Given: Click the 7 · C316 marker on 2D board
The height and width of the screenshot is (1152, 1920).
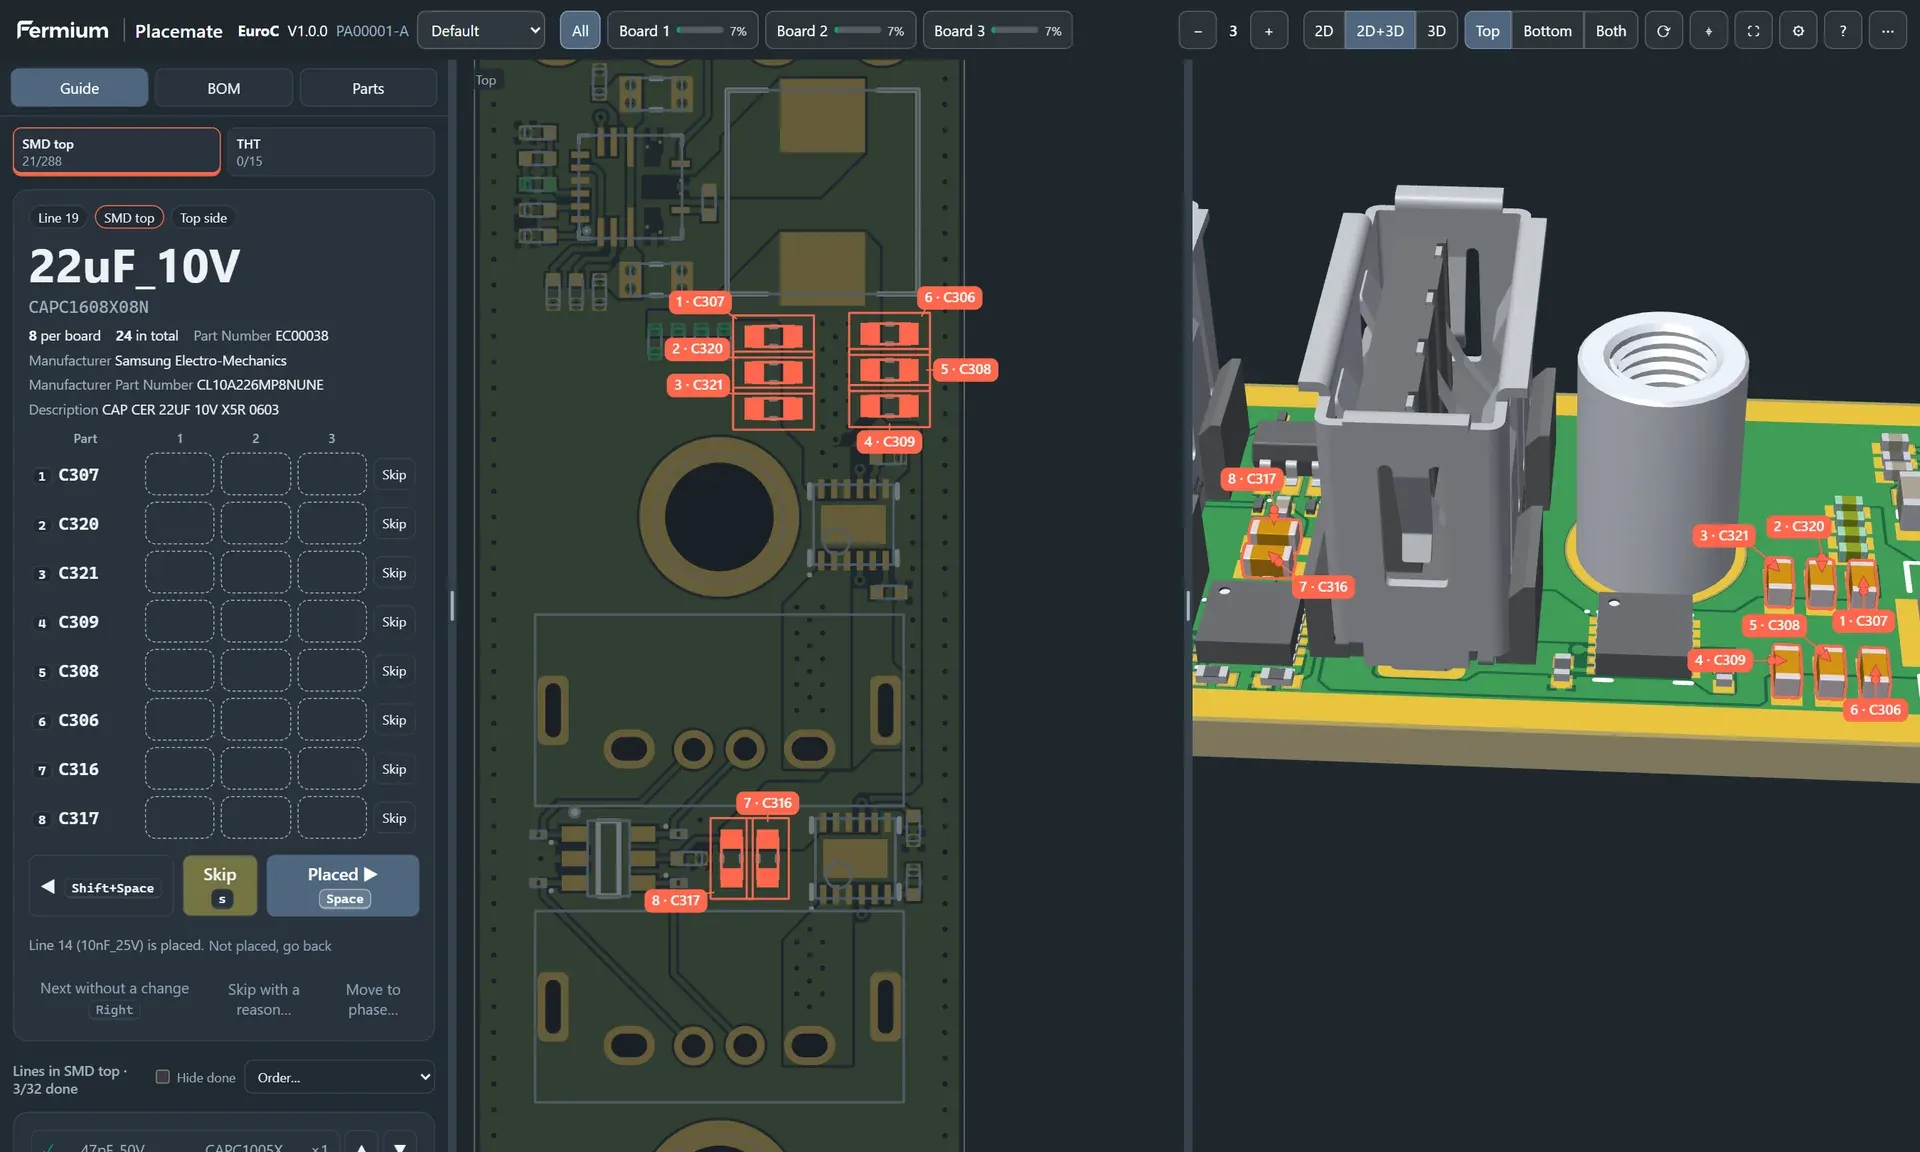Looking at the screenshot, I should pyautogui.click(x=767, y=803).
